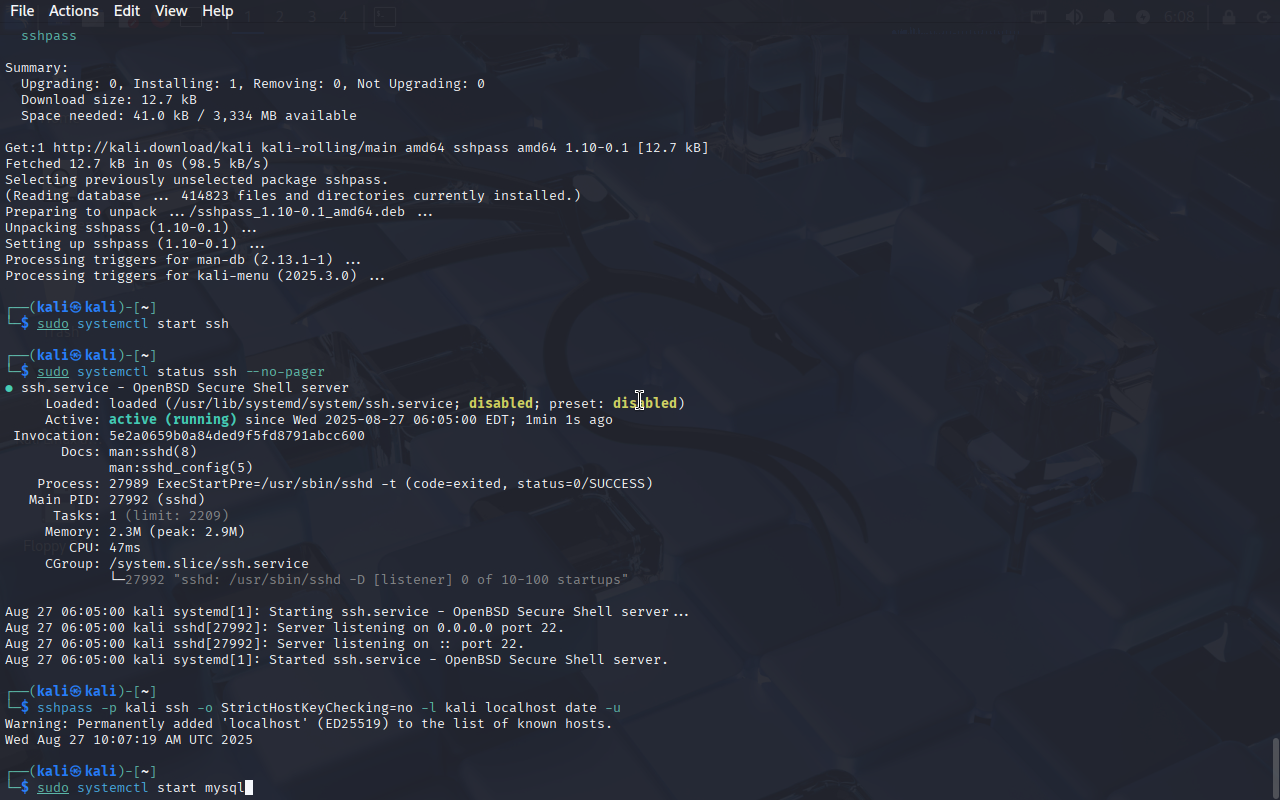Click the 'Summary:' line
This screenshot has width=1280, height=800.
[x=37, y=68]
